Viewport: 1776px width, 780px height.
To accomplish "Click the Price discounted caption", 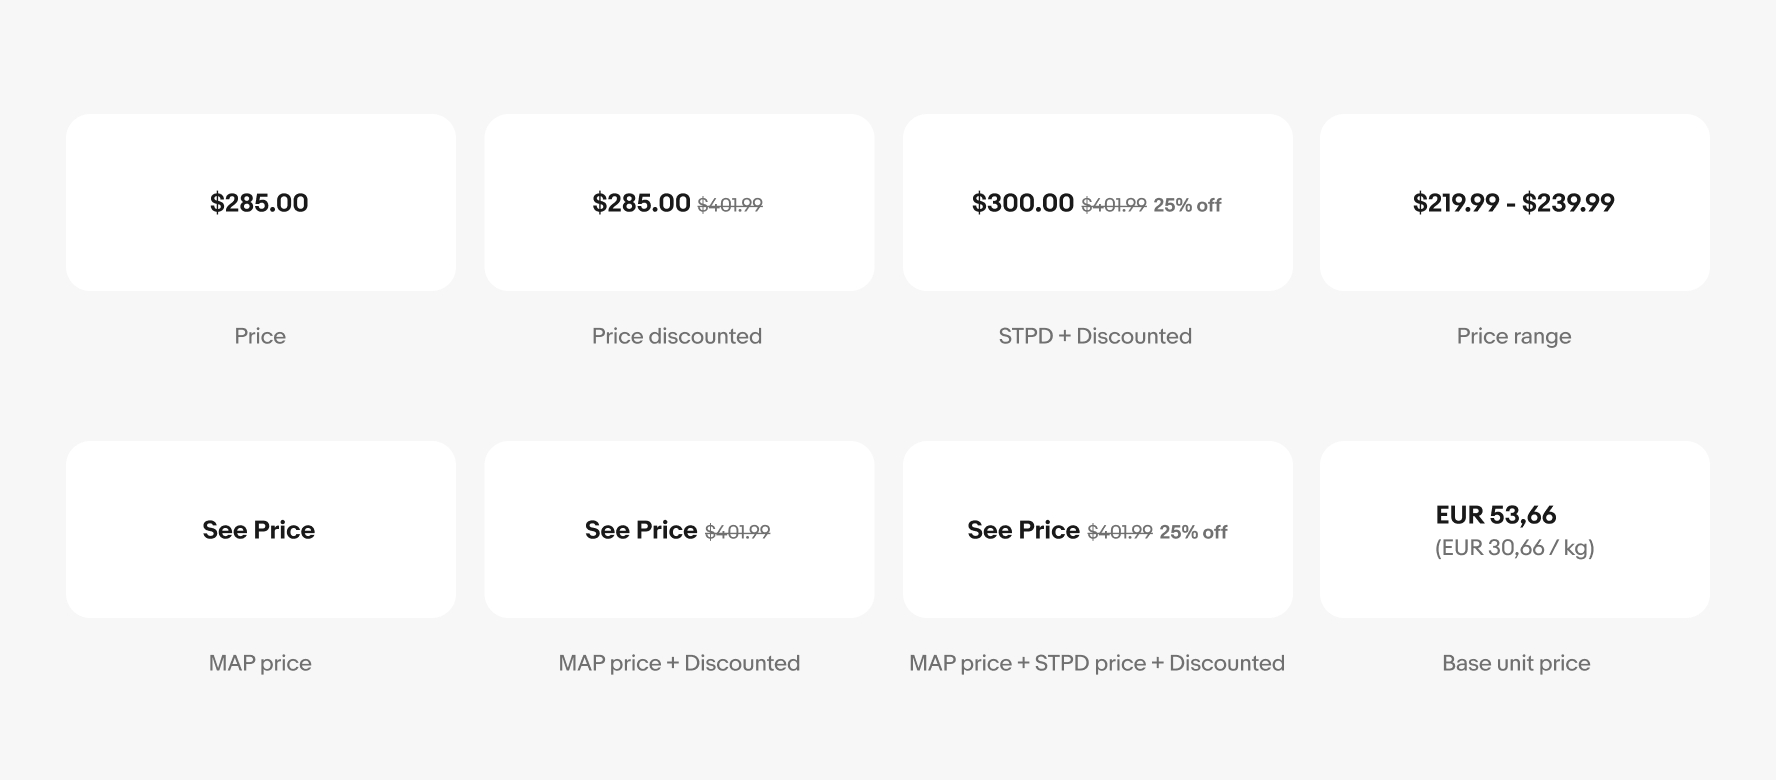I will pyautogui.click(x=677, y=336).
